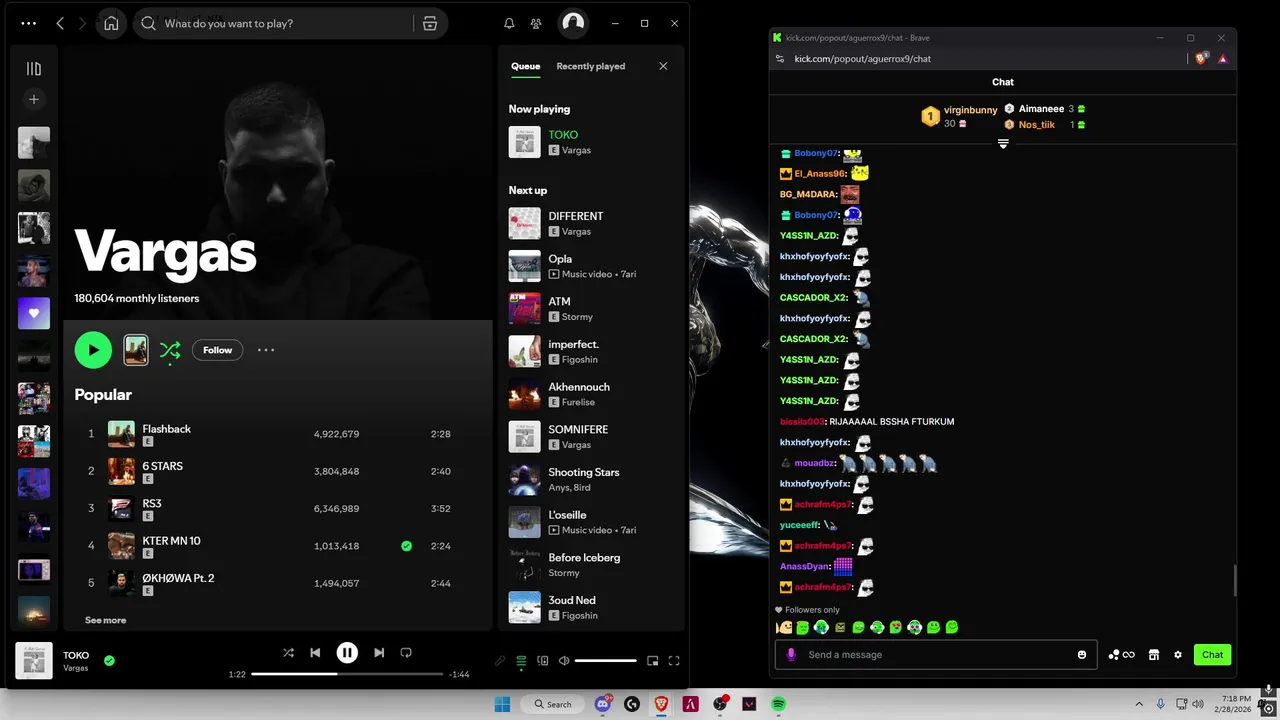Viewport: 1280px width, 720px height.
Task: Focus the Kick 'Send a message' field
Action: click(935, 655)
